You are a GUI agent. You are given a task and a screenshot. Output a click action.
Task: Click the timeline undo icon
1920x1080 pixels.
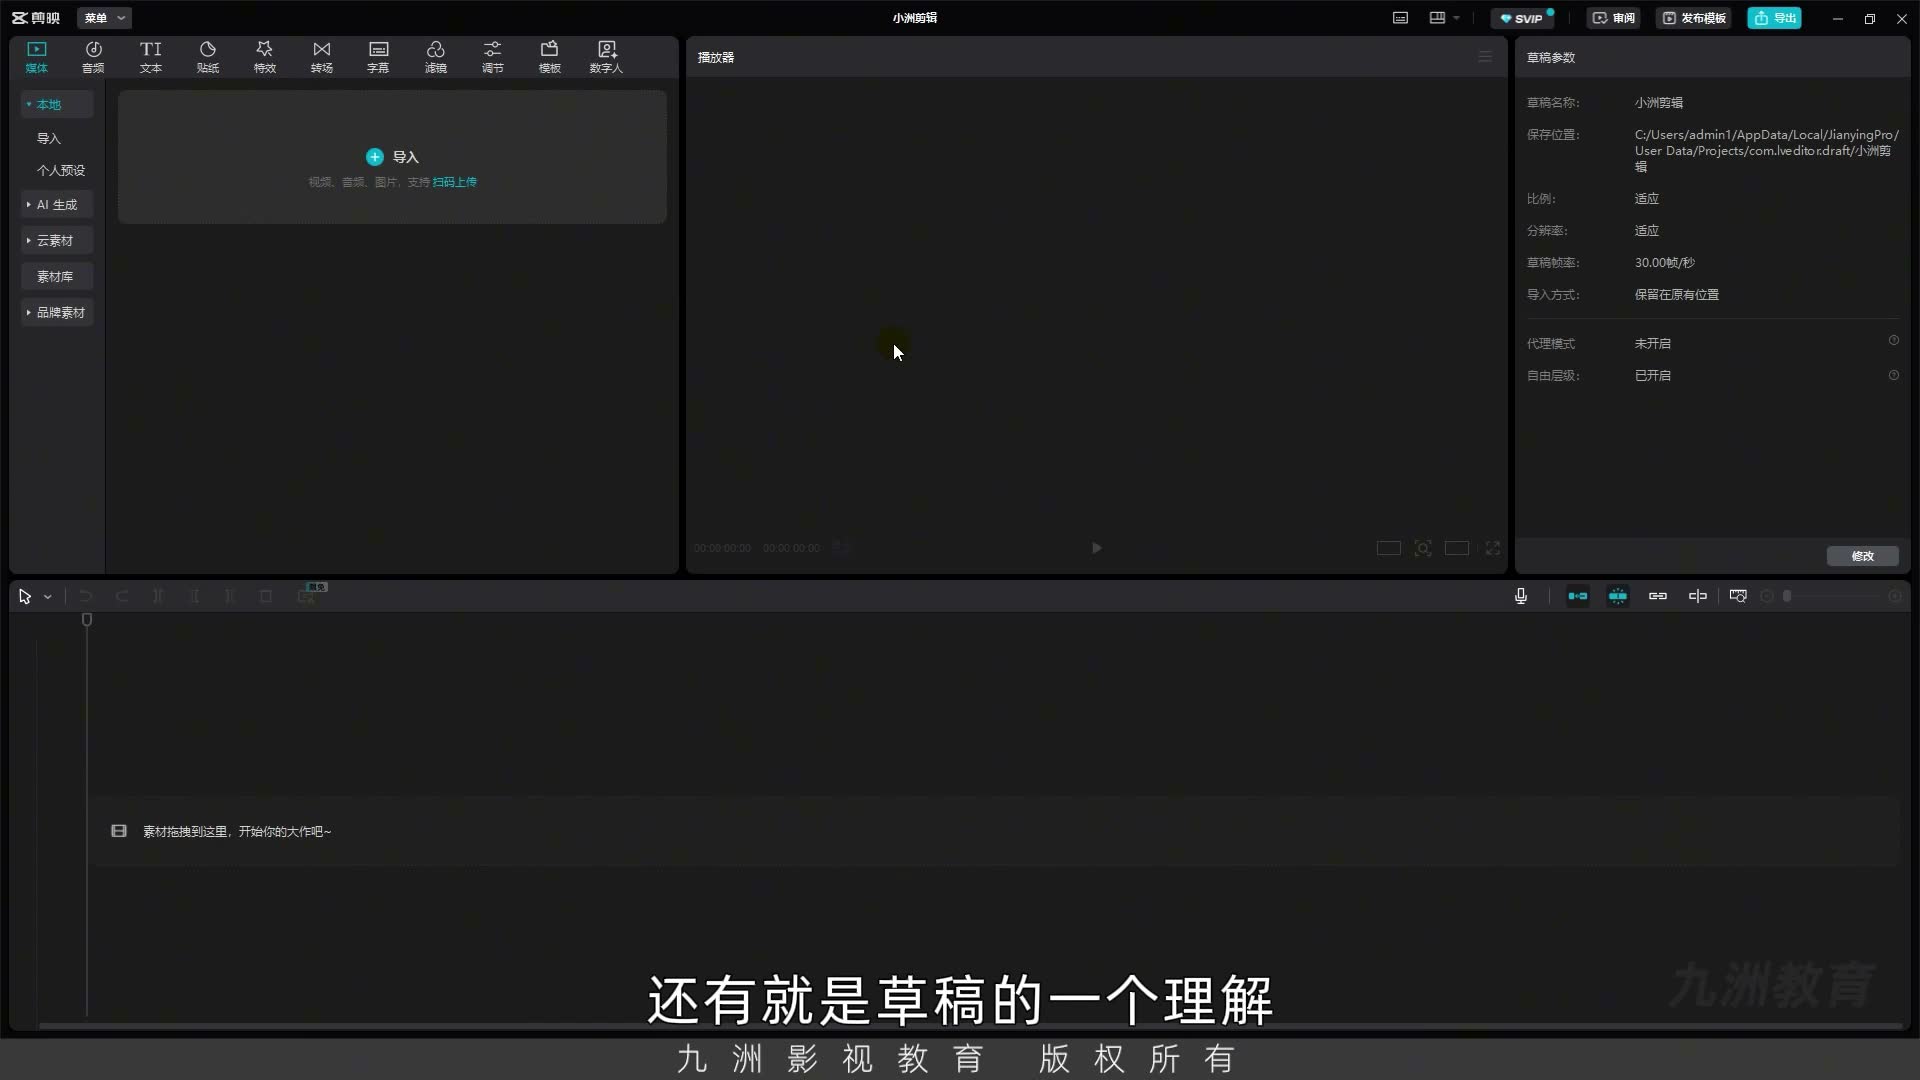click(x=86, y=597)
